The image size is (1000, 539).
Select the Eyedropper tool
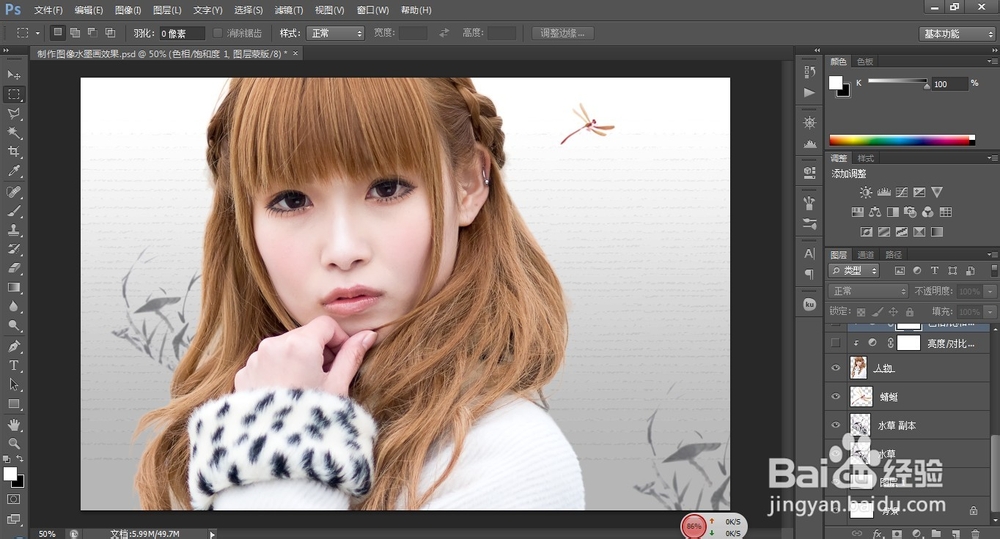(13, 171)
